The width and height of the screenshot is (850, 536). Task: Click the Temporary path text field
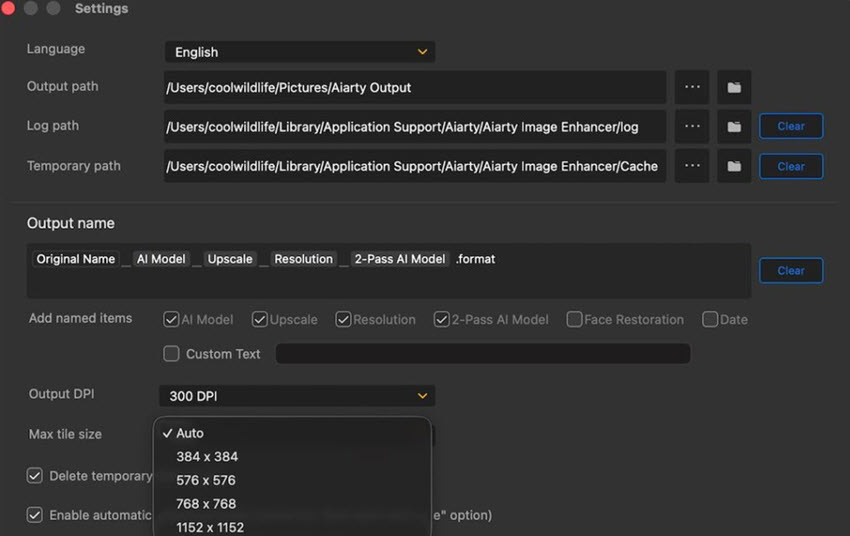click(415, 166)
